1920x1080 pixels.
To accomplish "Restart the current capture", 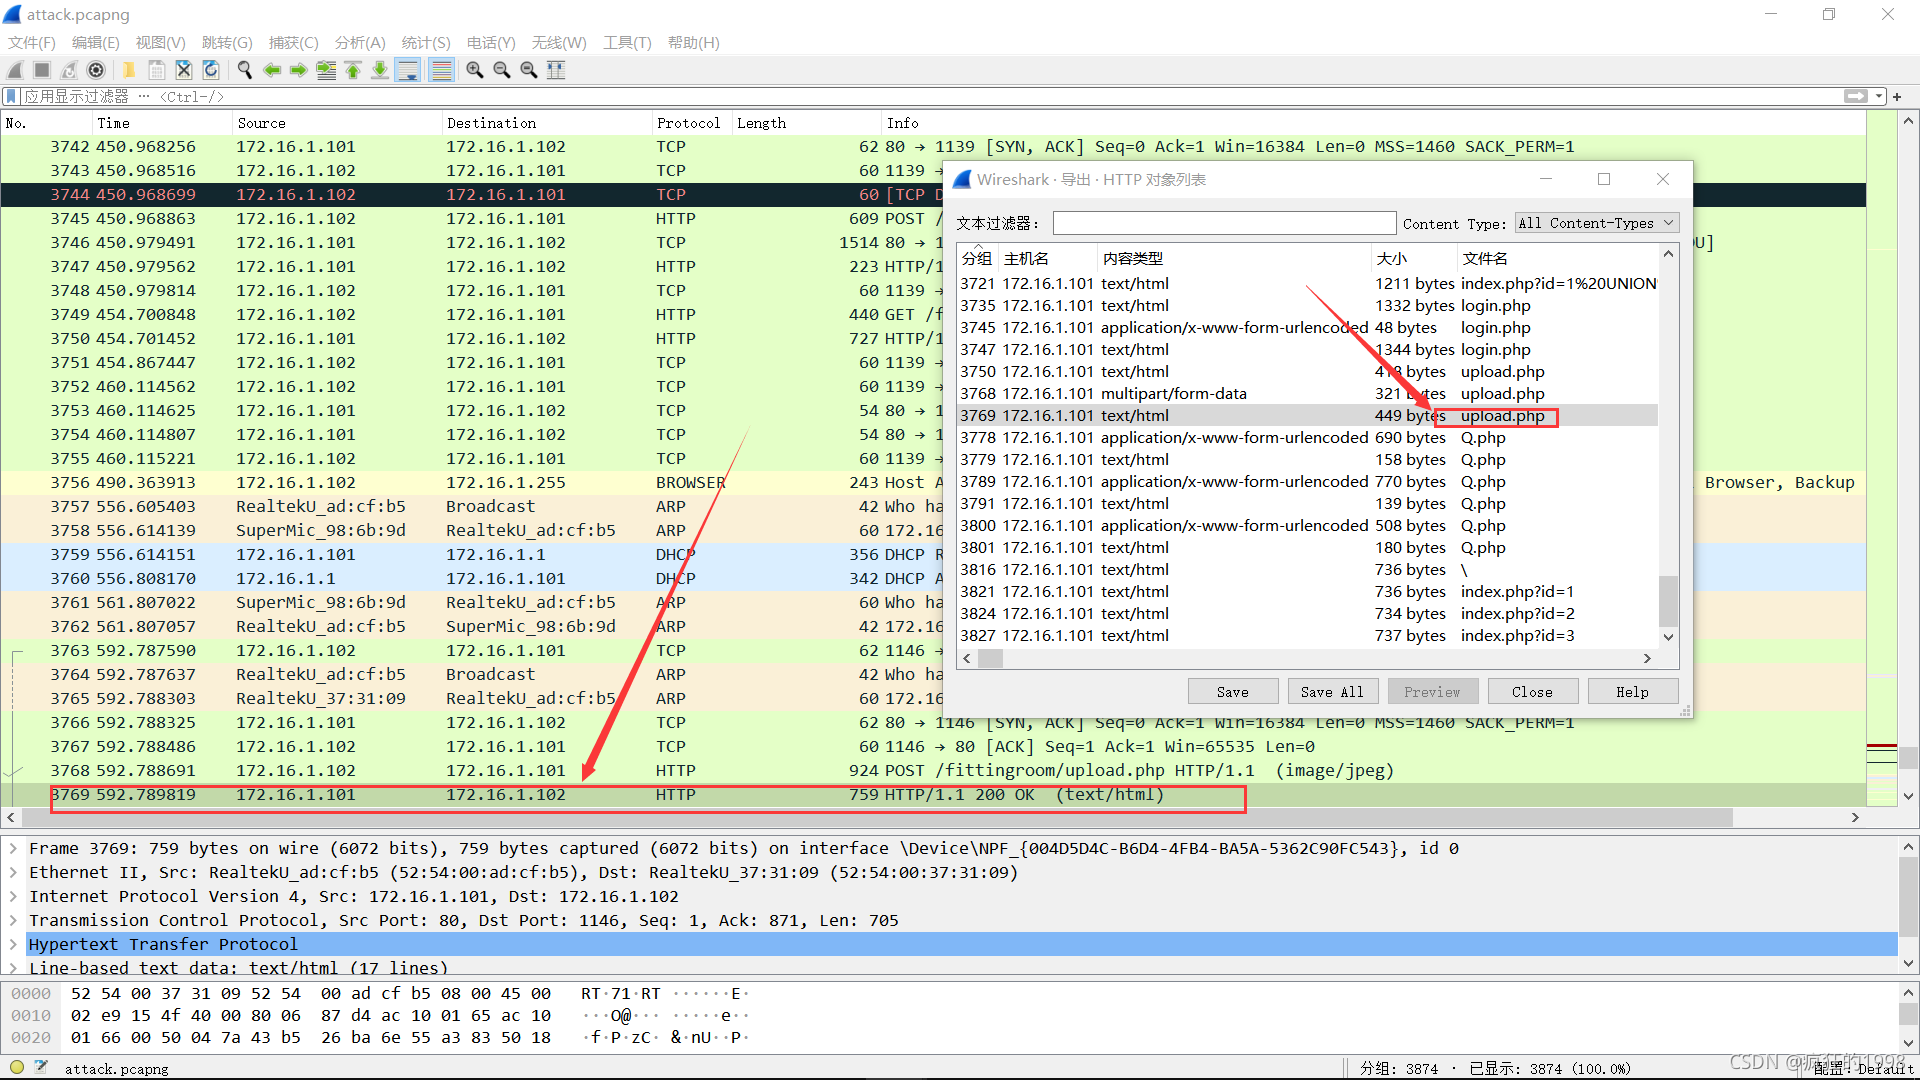I will pyautogui.click(x=69, y=70).
